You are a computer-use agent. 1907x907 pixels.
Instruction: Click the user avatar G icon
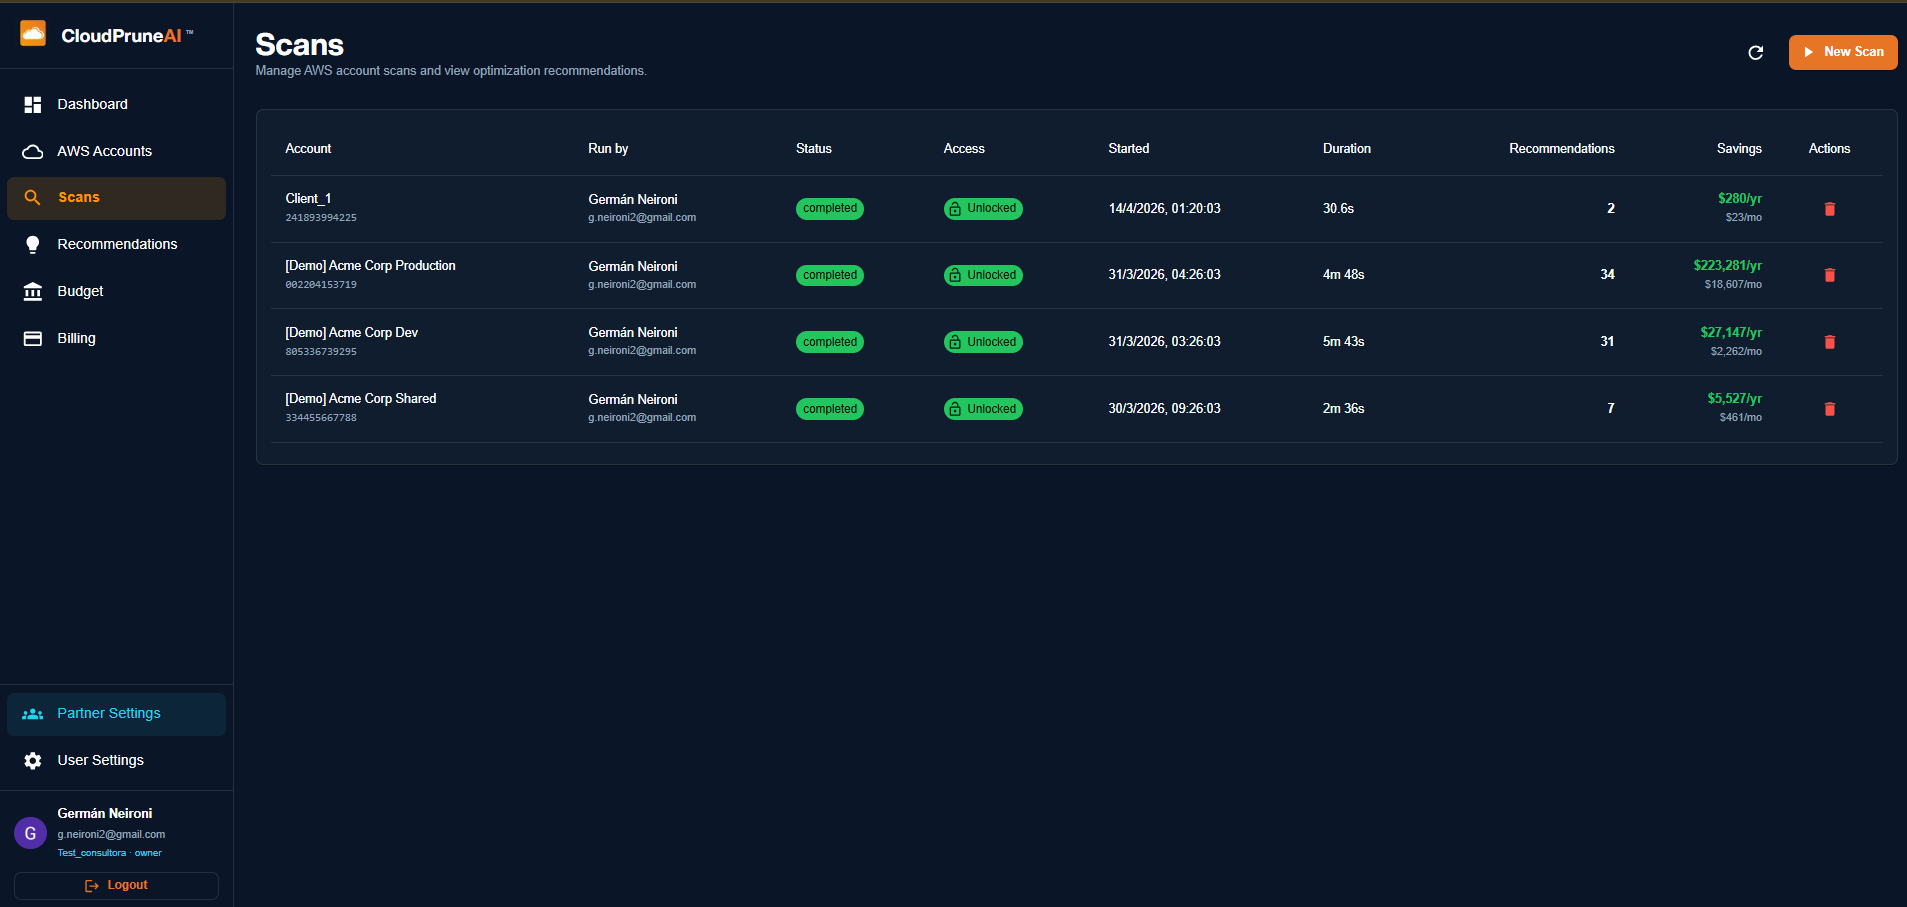pos(30,833)
